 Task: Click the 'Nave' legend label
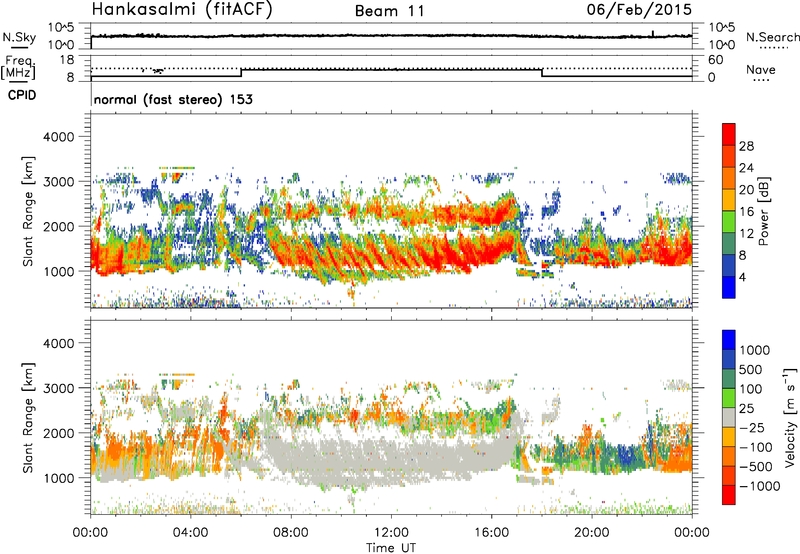click(761, 70)
